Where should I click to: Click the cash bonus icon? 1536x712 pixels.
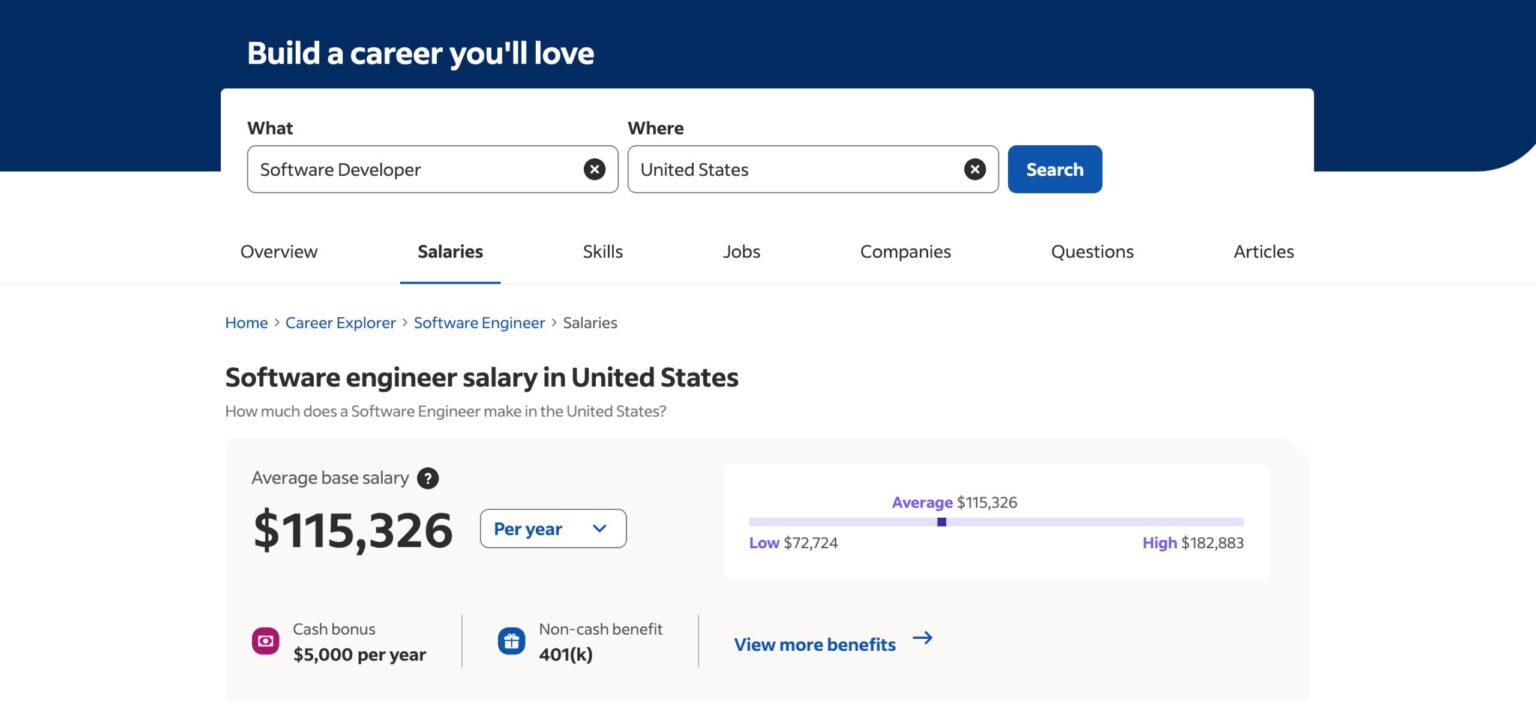[x=264, y=640]
